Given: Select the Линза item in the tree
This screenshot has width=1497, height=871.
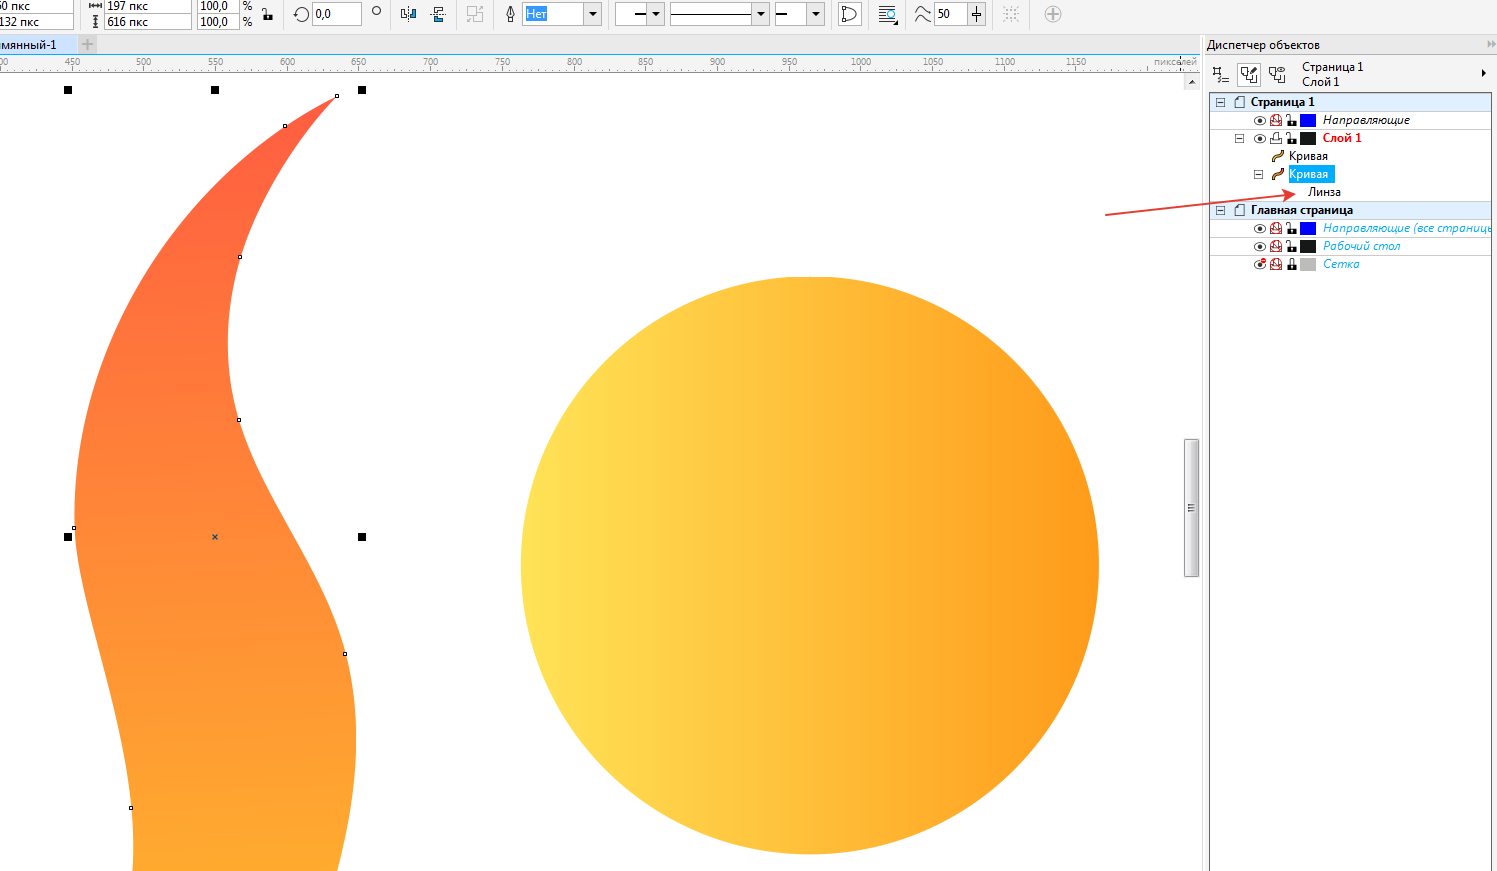Looking at the screenshot, I should [1324, 192].
